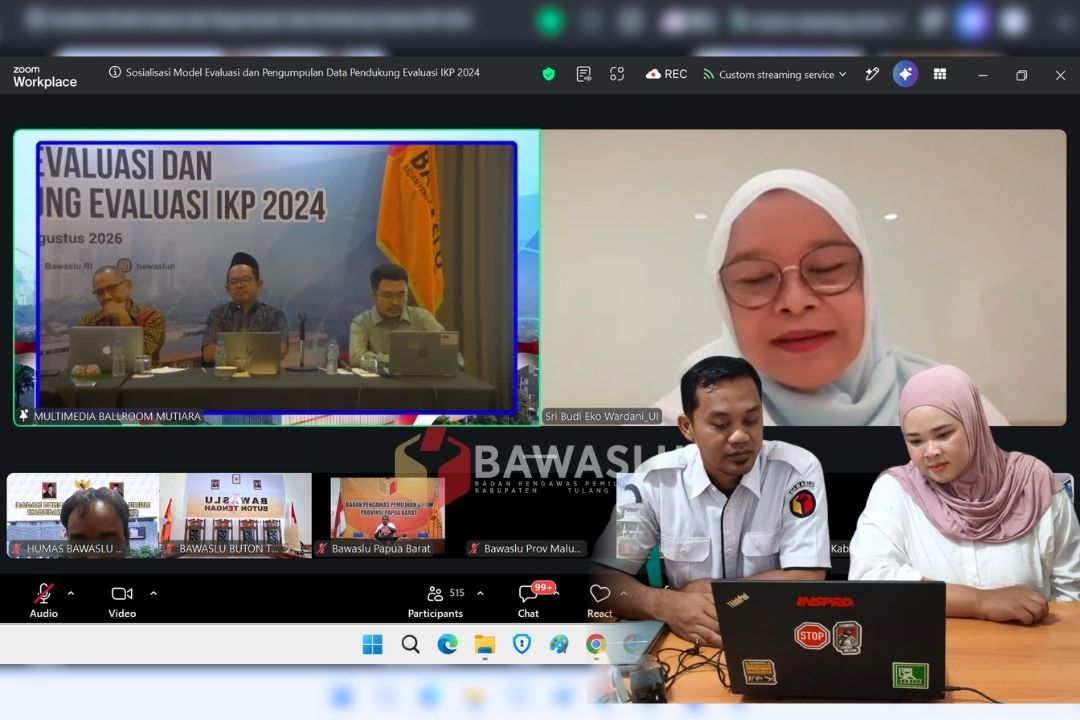Expand the React options chevron
This screenshot has height=720, width=1080.
[623, 593]
